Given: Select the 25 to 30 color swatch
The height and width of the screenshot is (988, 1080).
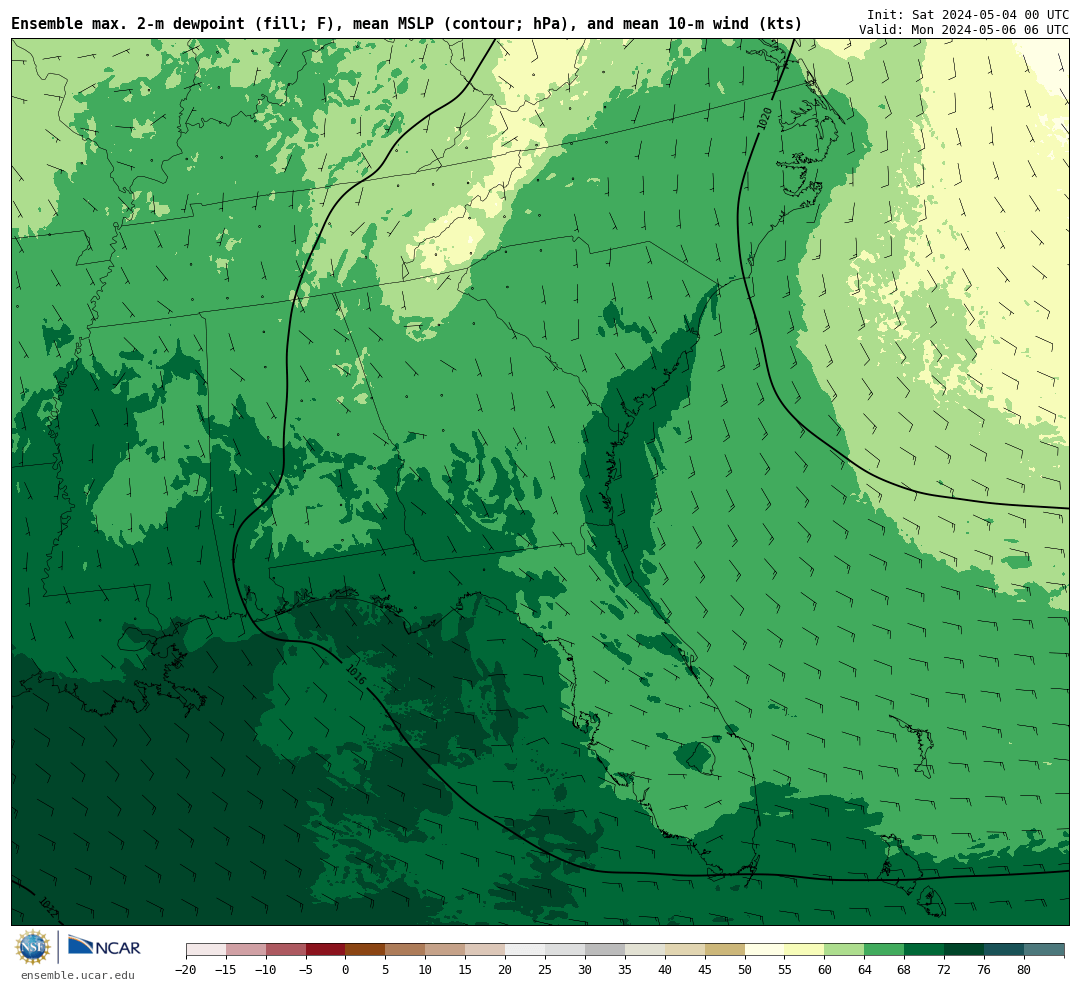Looking at the screenshot, I should click(x=565, y=950).
